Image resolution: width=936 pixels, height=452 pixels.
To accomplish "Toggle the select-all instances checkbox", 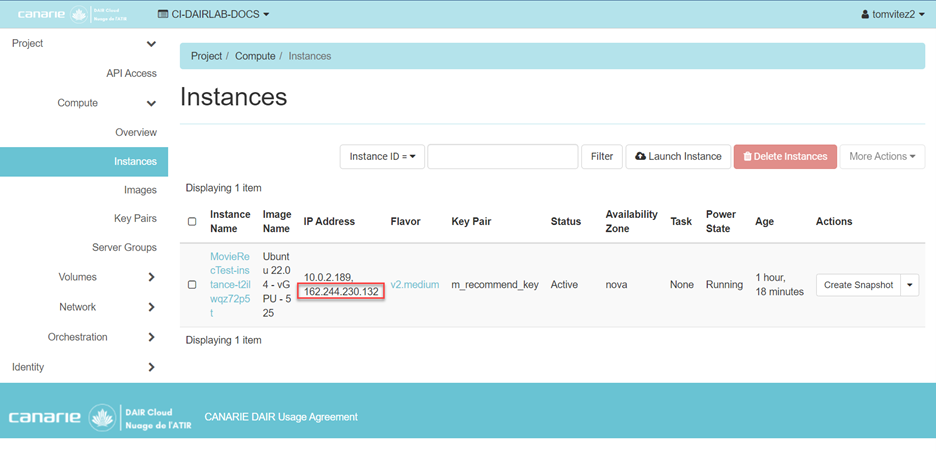I will pos(192,221).
